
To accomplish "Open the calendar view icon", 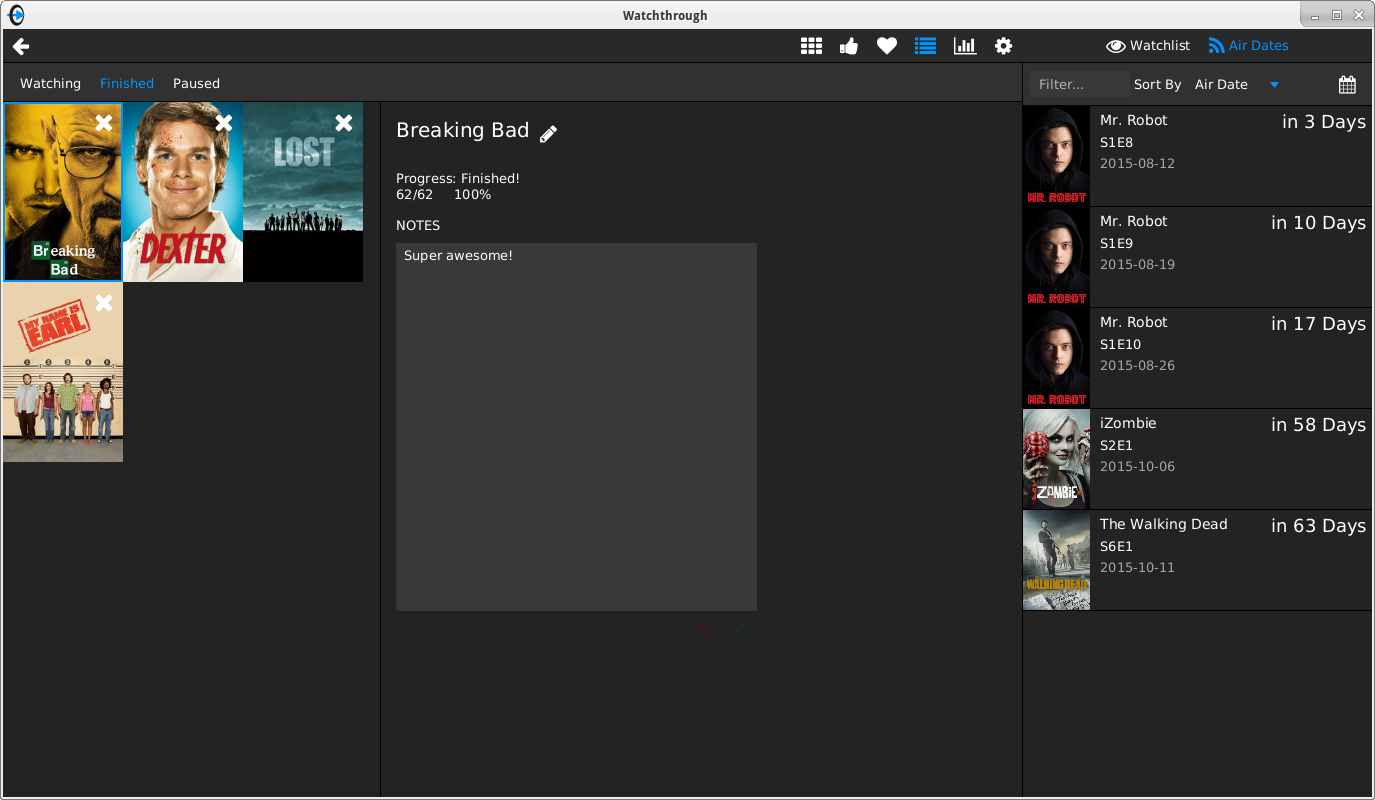I will (x=1347, y=85).
